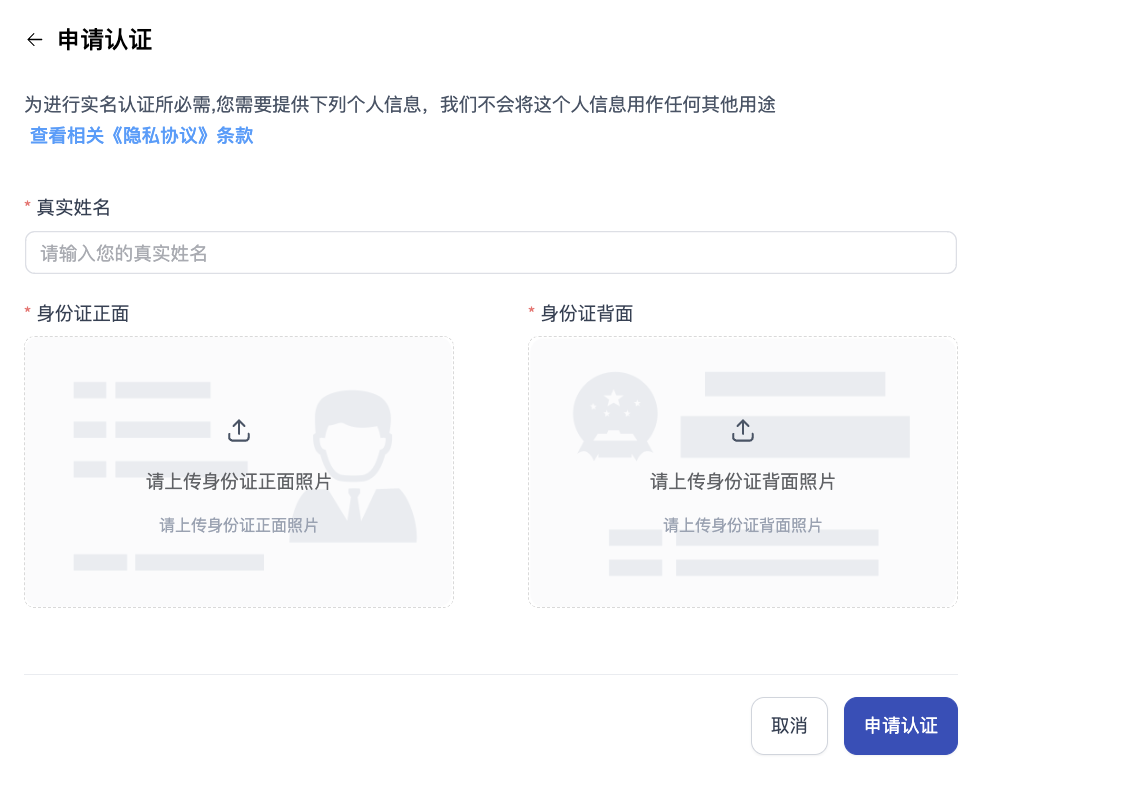1122x802 pixels.
Task: Click the light gray 请上传身份证正面照片 hint
Action: point(239,525)
